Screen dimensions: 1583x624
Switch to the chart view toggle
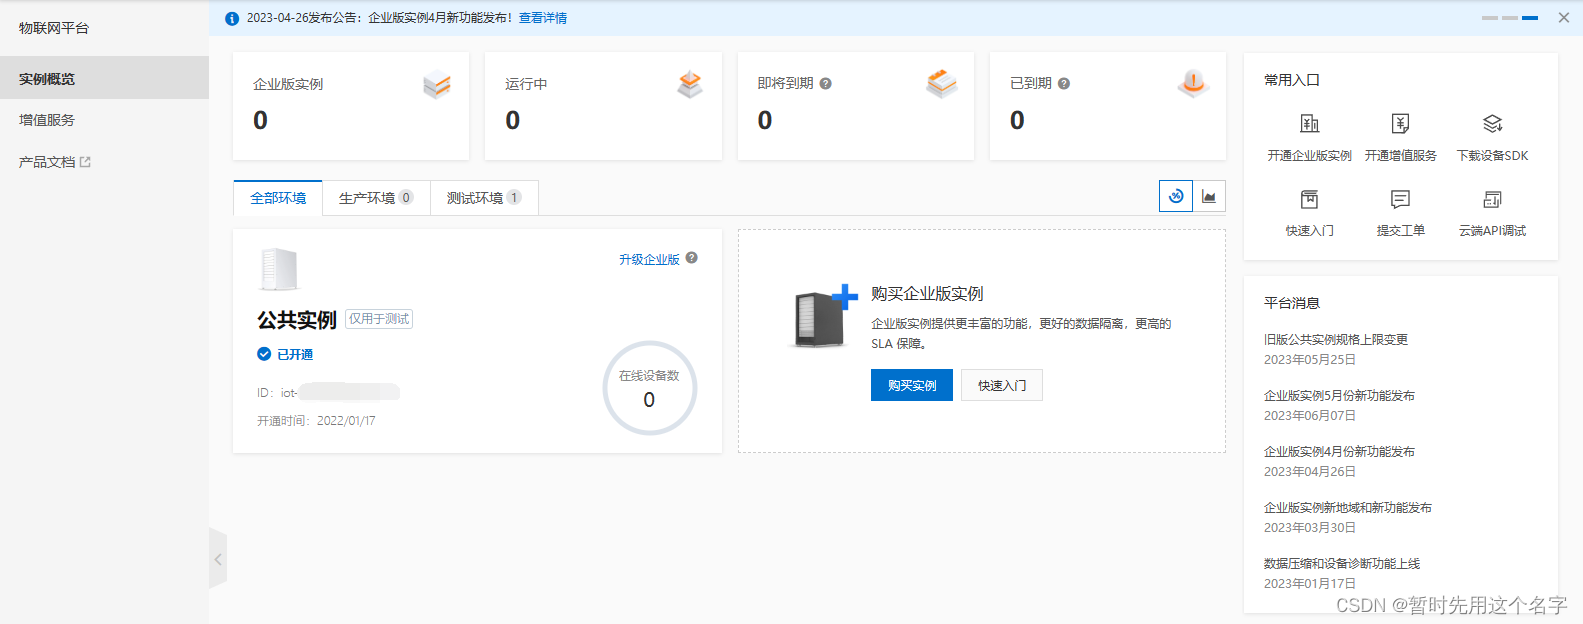1209,196
